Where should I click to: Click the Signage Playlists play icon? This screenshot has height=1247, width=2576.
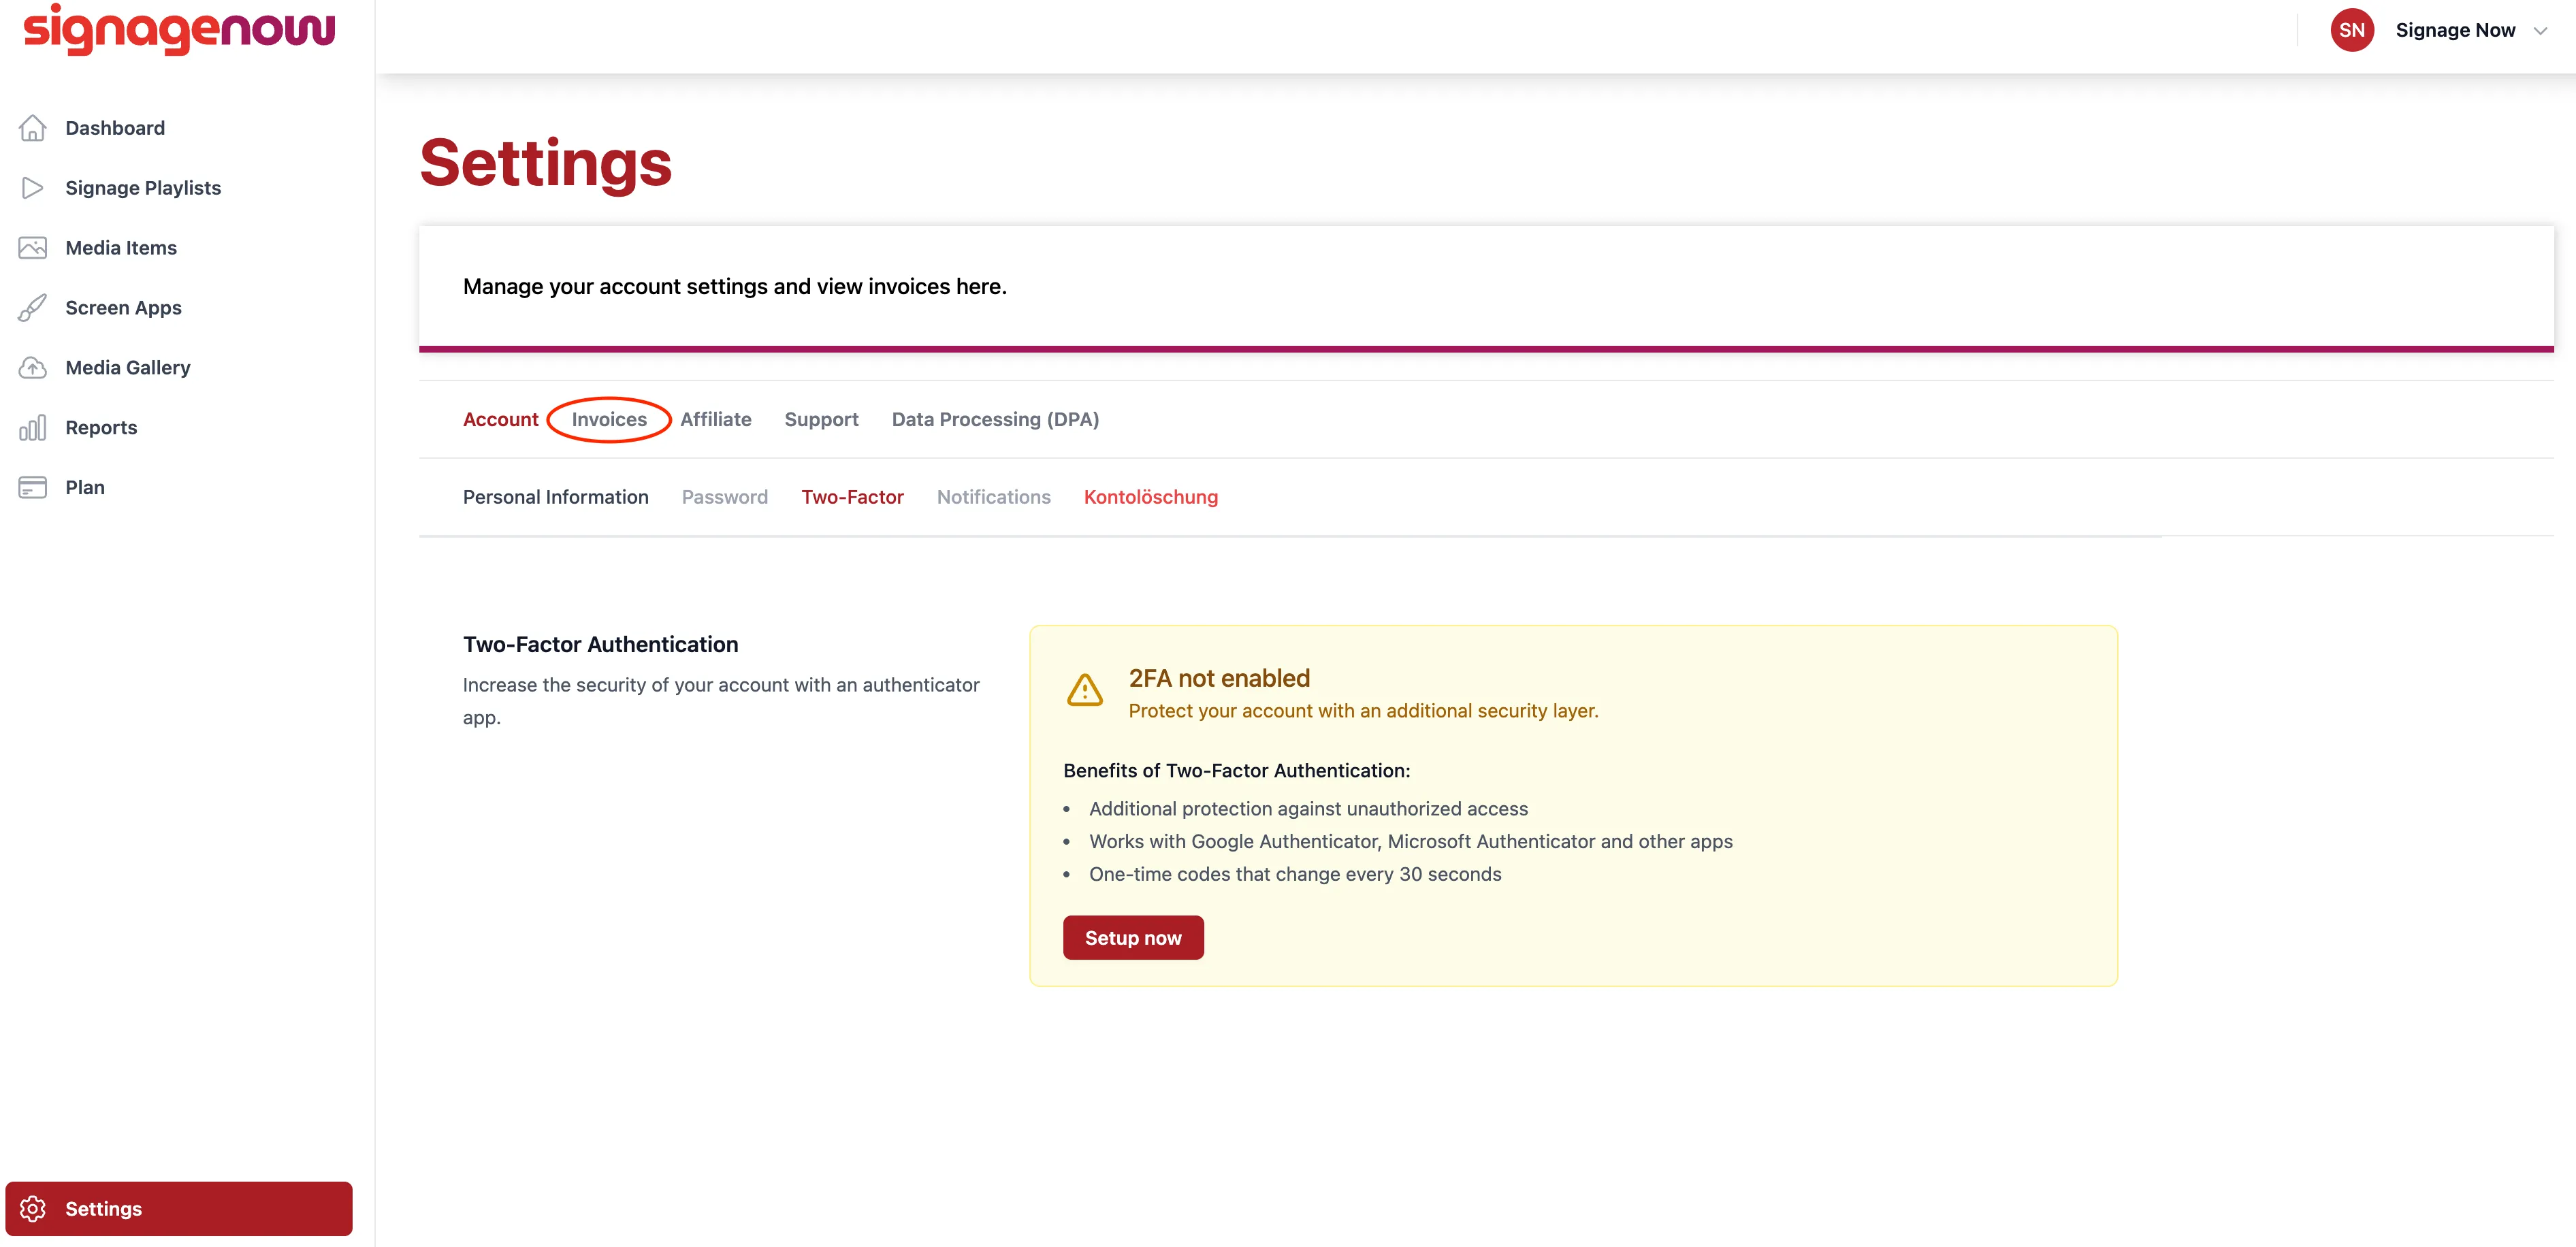point(32,188)
